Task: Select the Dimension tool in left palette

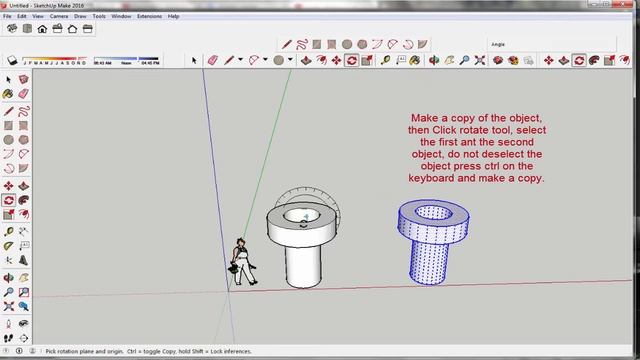Action: 23,232
